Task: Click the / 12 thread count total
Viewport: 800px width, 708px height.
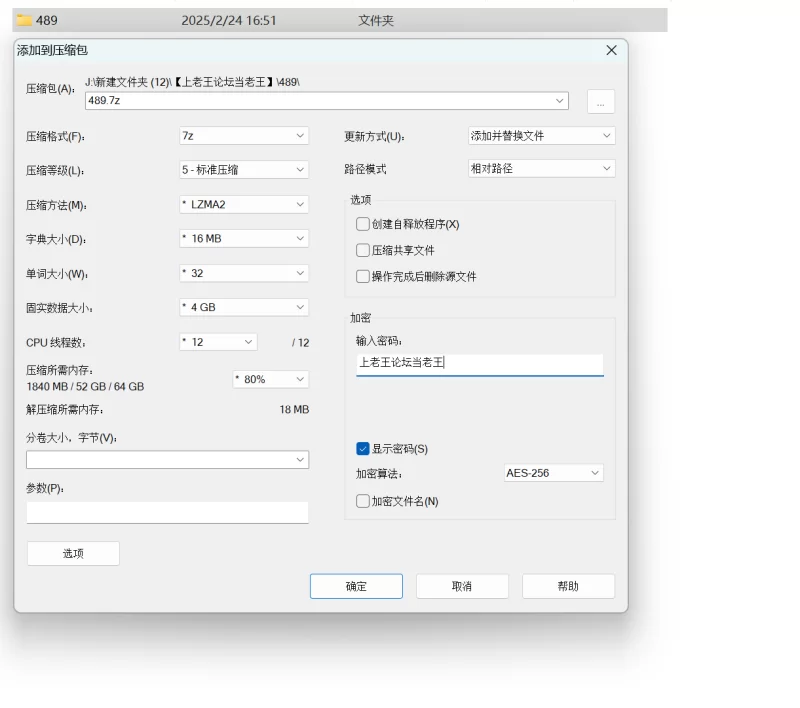Action: click(x=301, y=343)
